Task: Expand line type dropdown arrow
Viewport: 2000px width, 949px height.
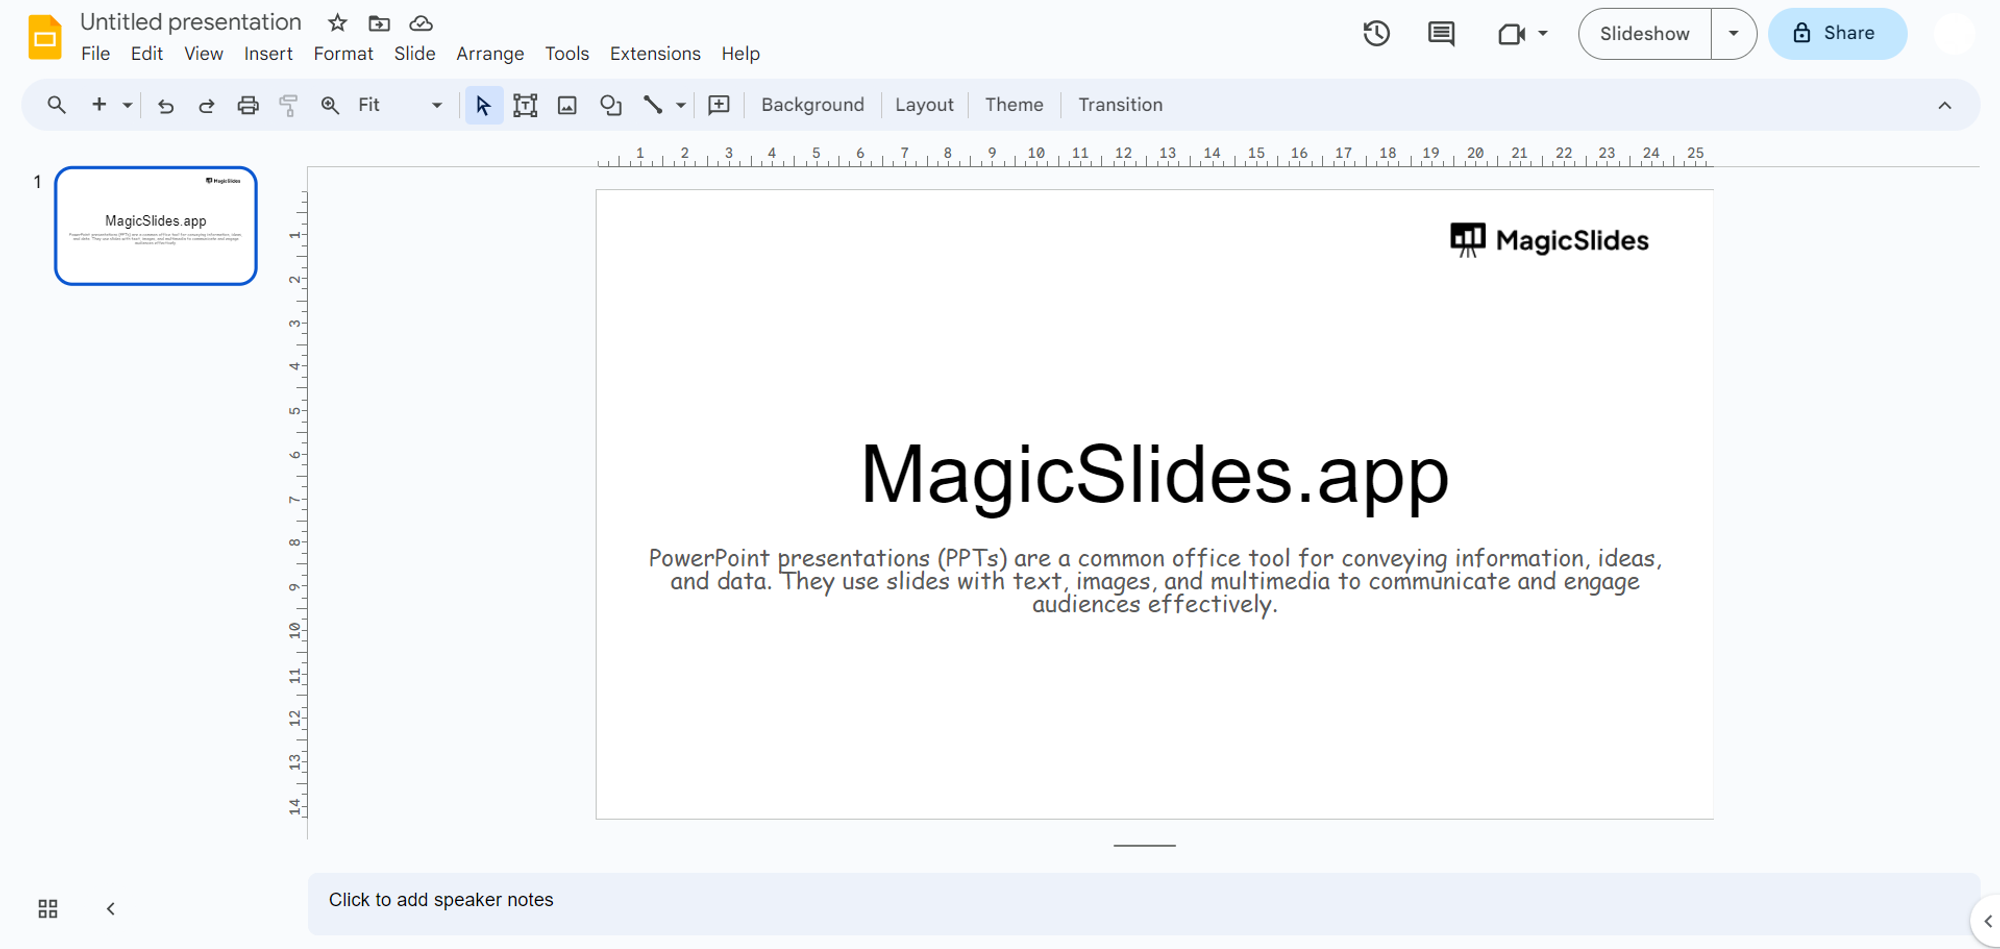Action: click(x=681, y=105)
